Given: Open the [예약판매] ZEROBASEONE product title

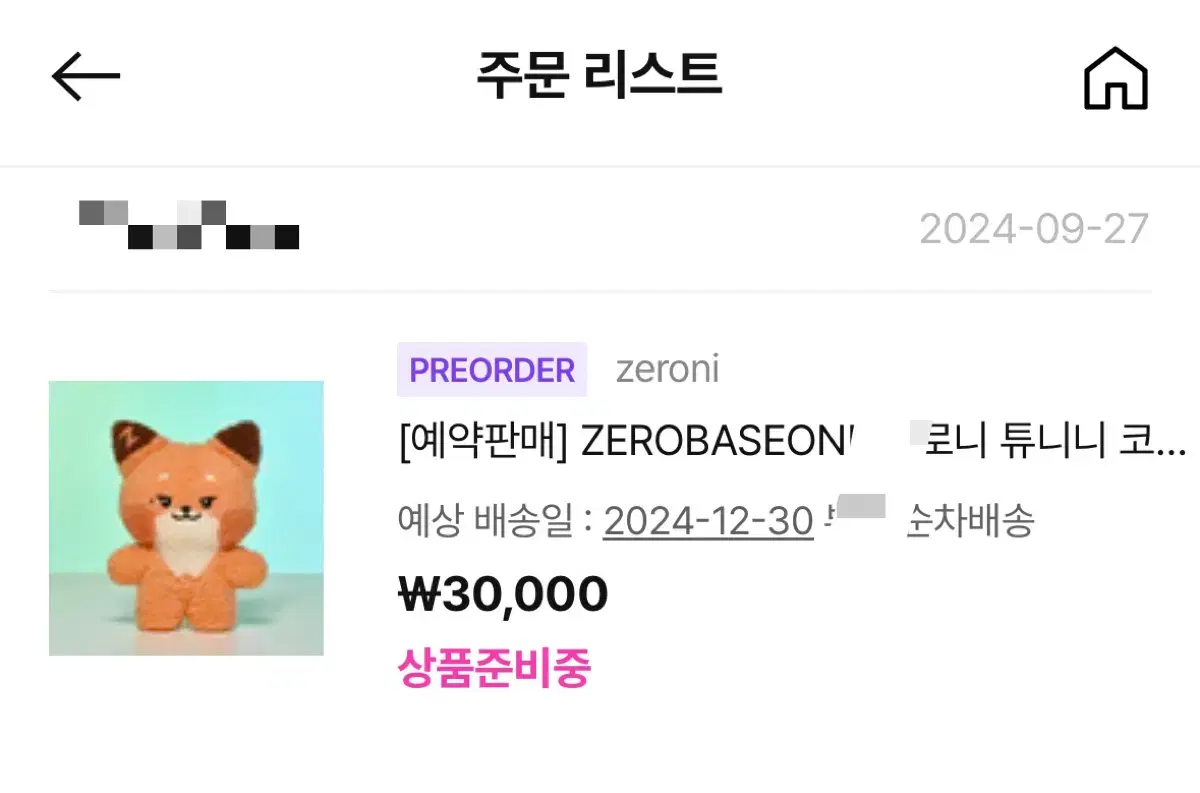Looking at the screenshot, I should (792, 442).
